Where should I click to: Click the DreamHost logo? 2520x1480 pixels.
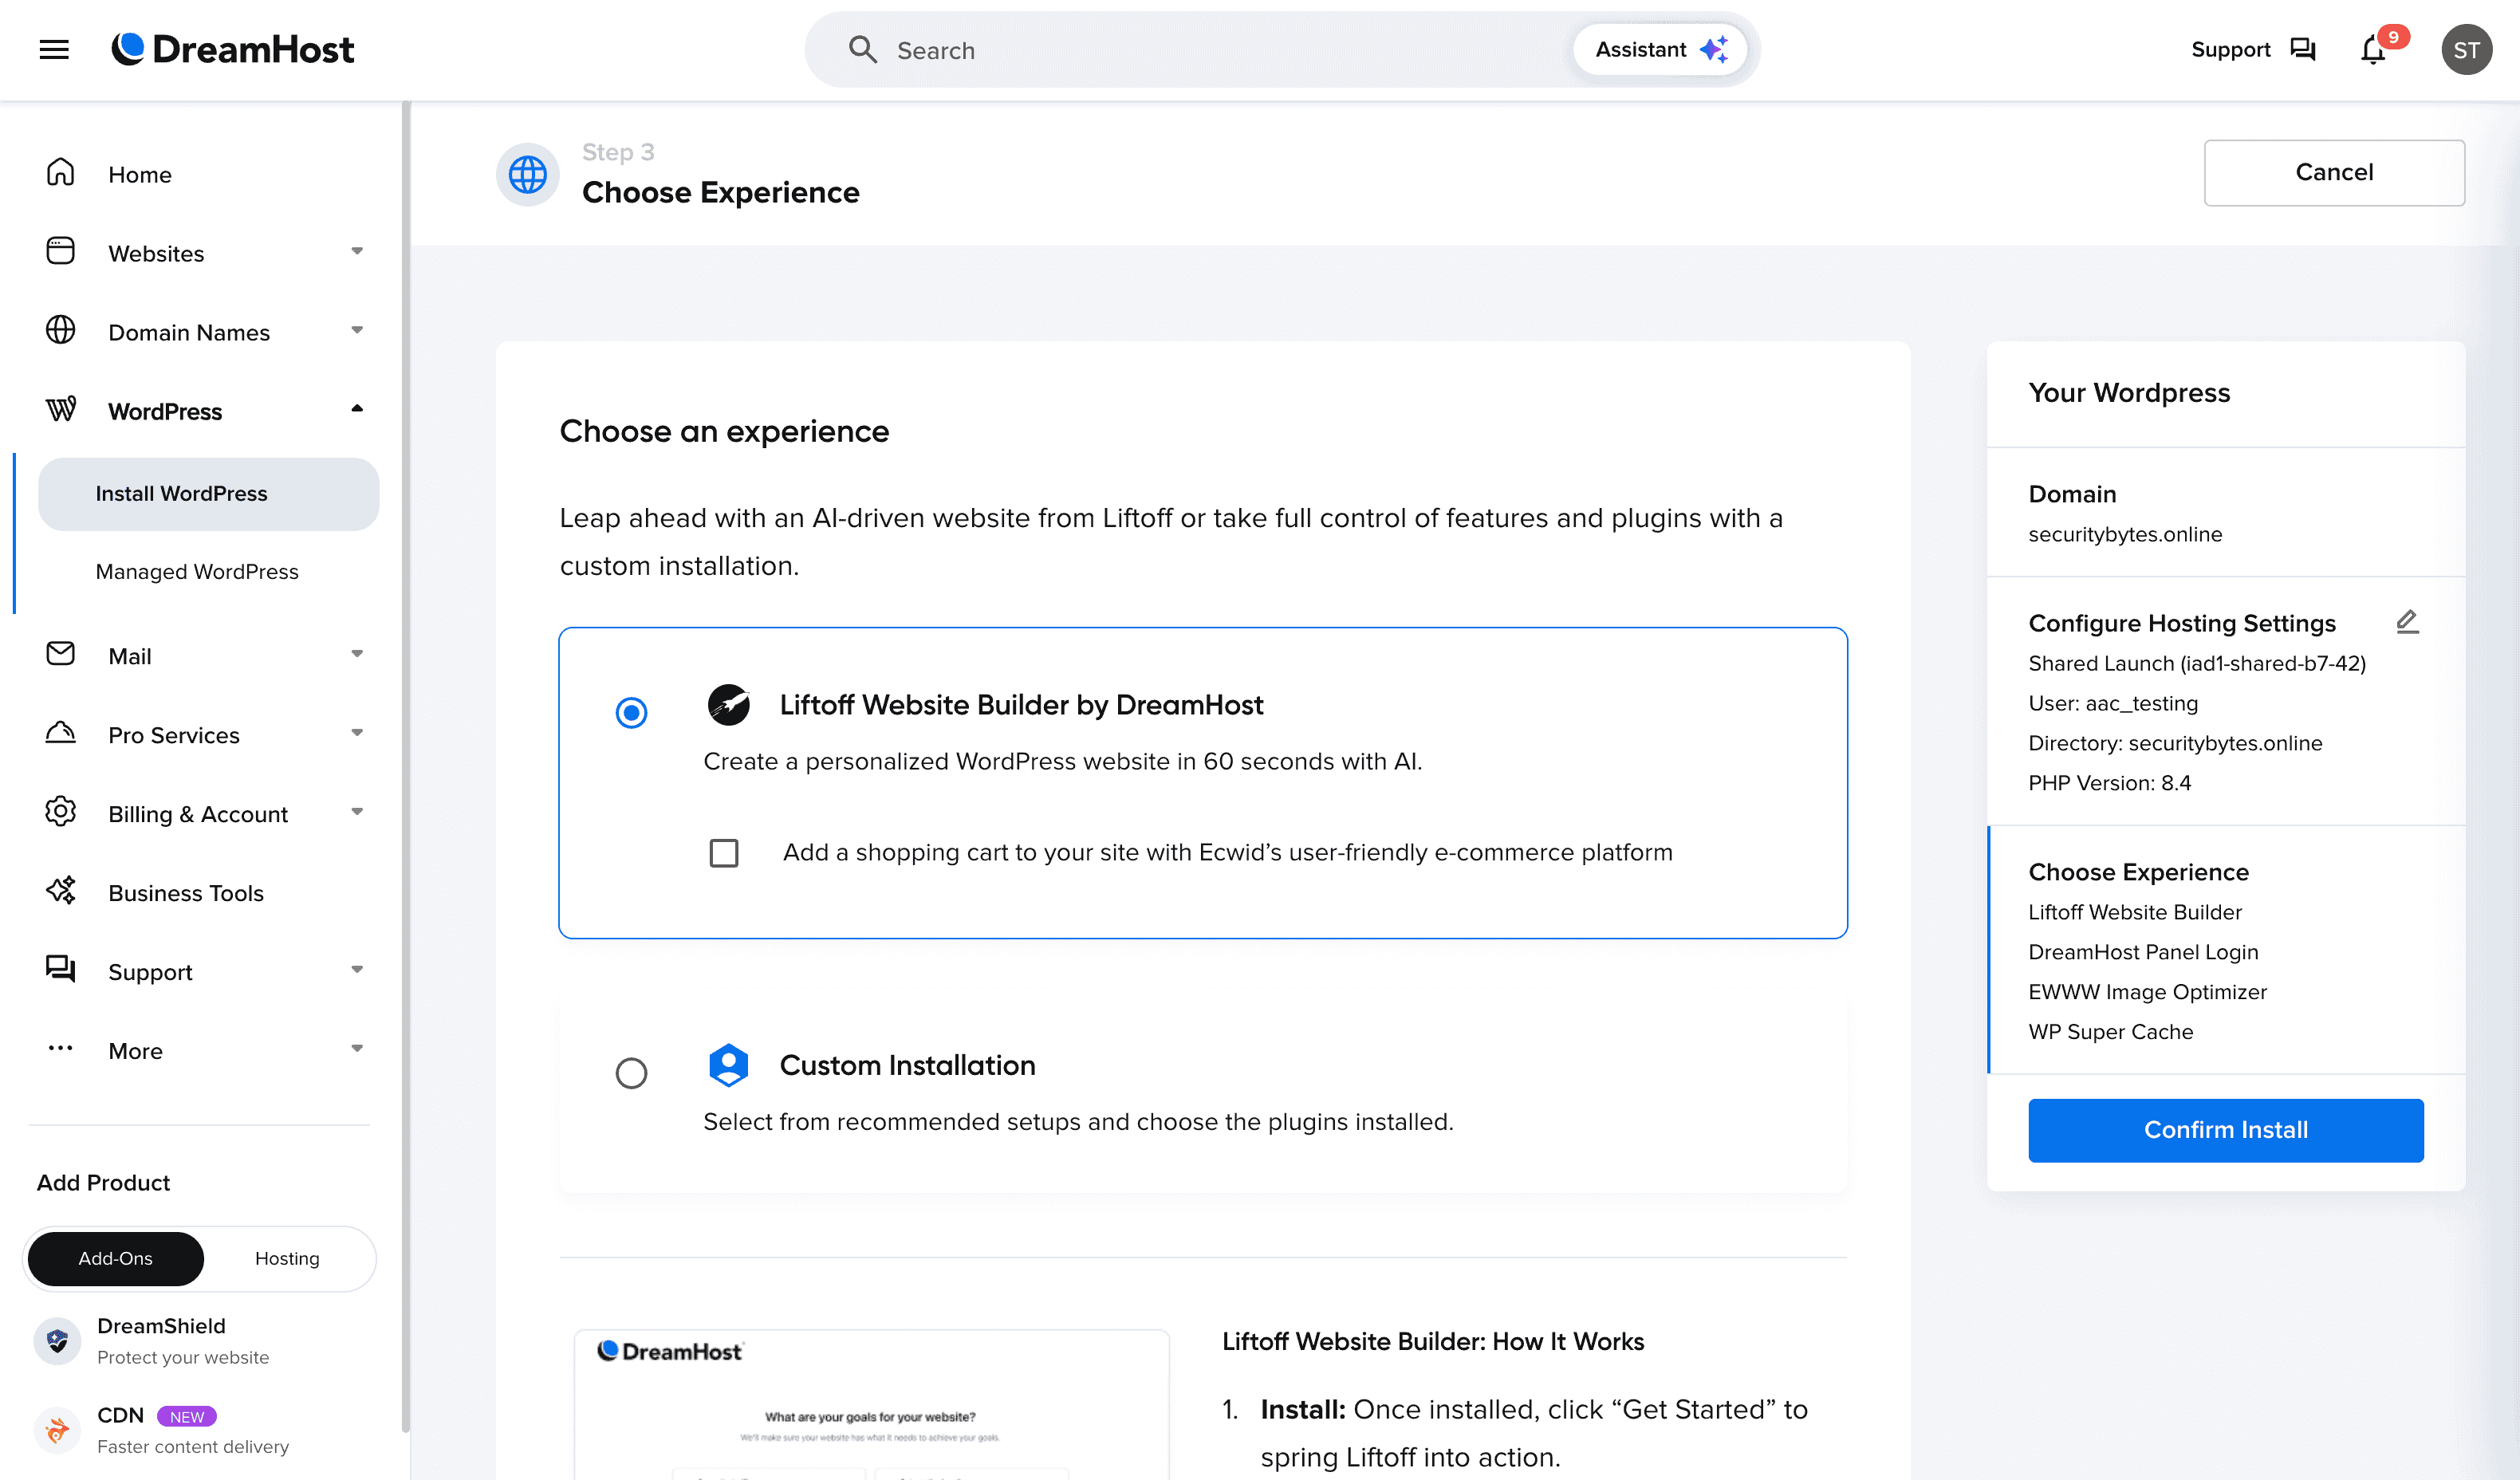pos(234,48)
